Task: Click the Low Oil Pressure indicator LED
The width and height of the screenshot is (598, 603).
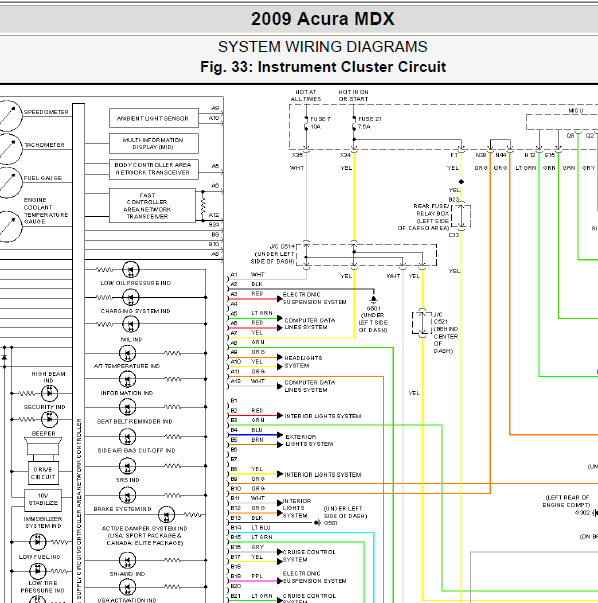Action: pyautogui.click(x=131, y=270)
